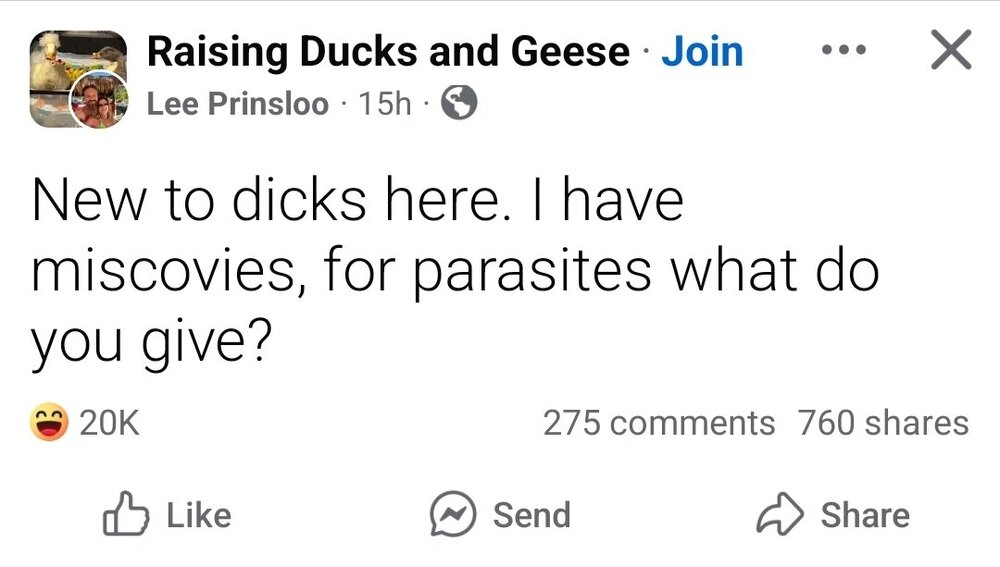Screen dimensions: 1000x567
Task: Open the Raising Ducks and Geese group title
Action: click(x=389, y=51)
